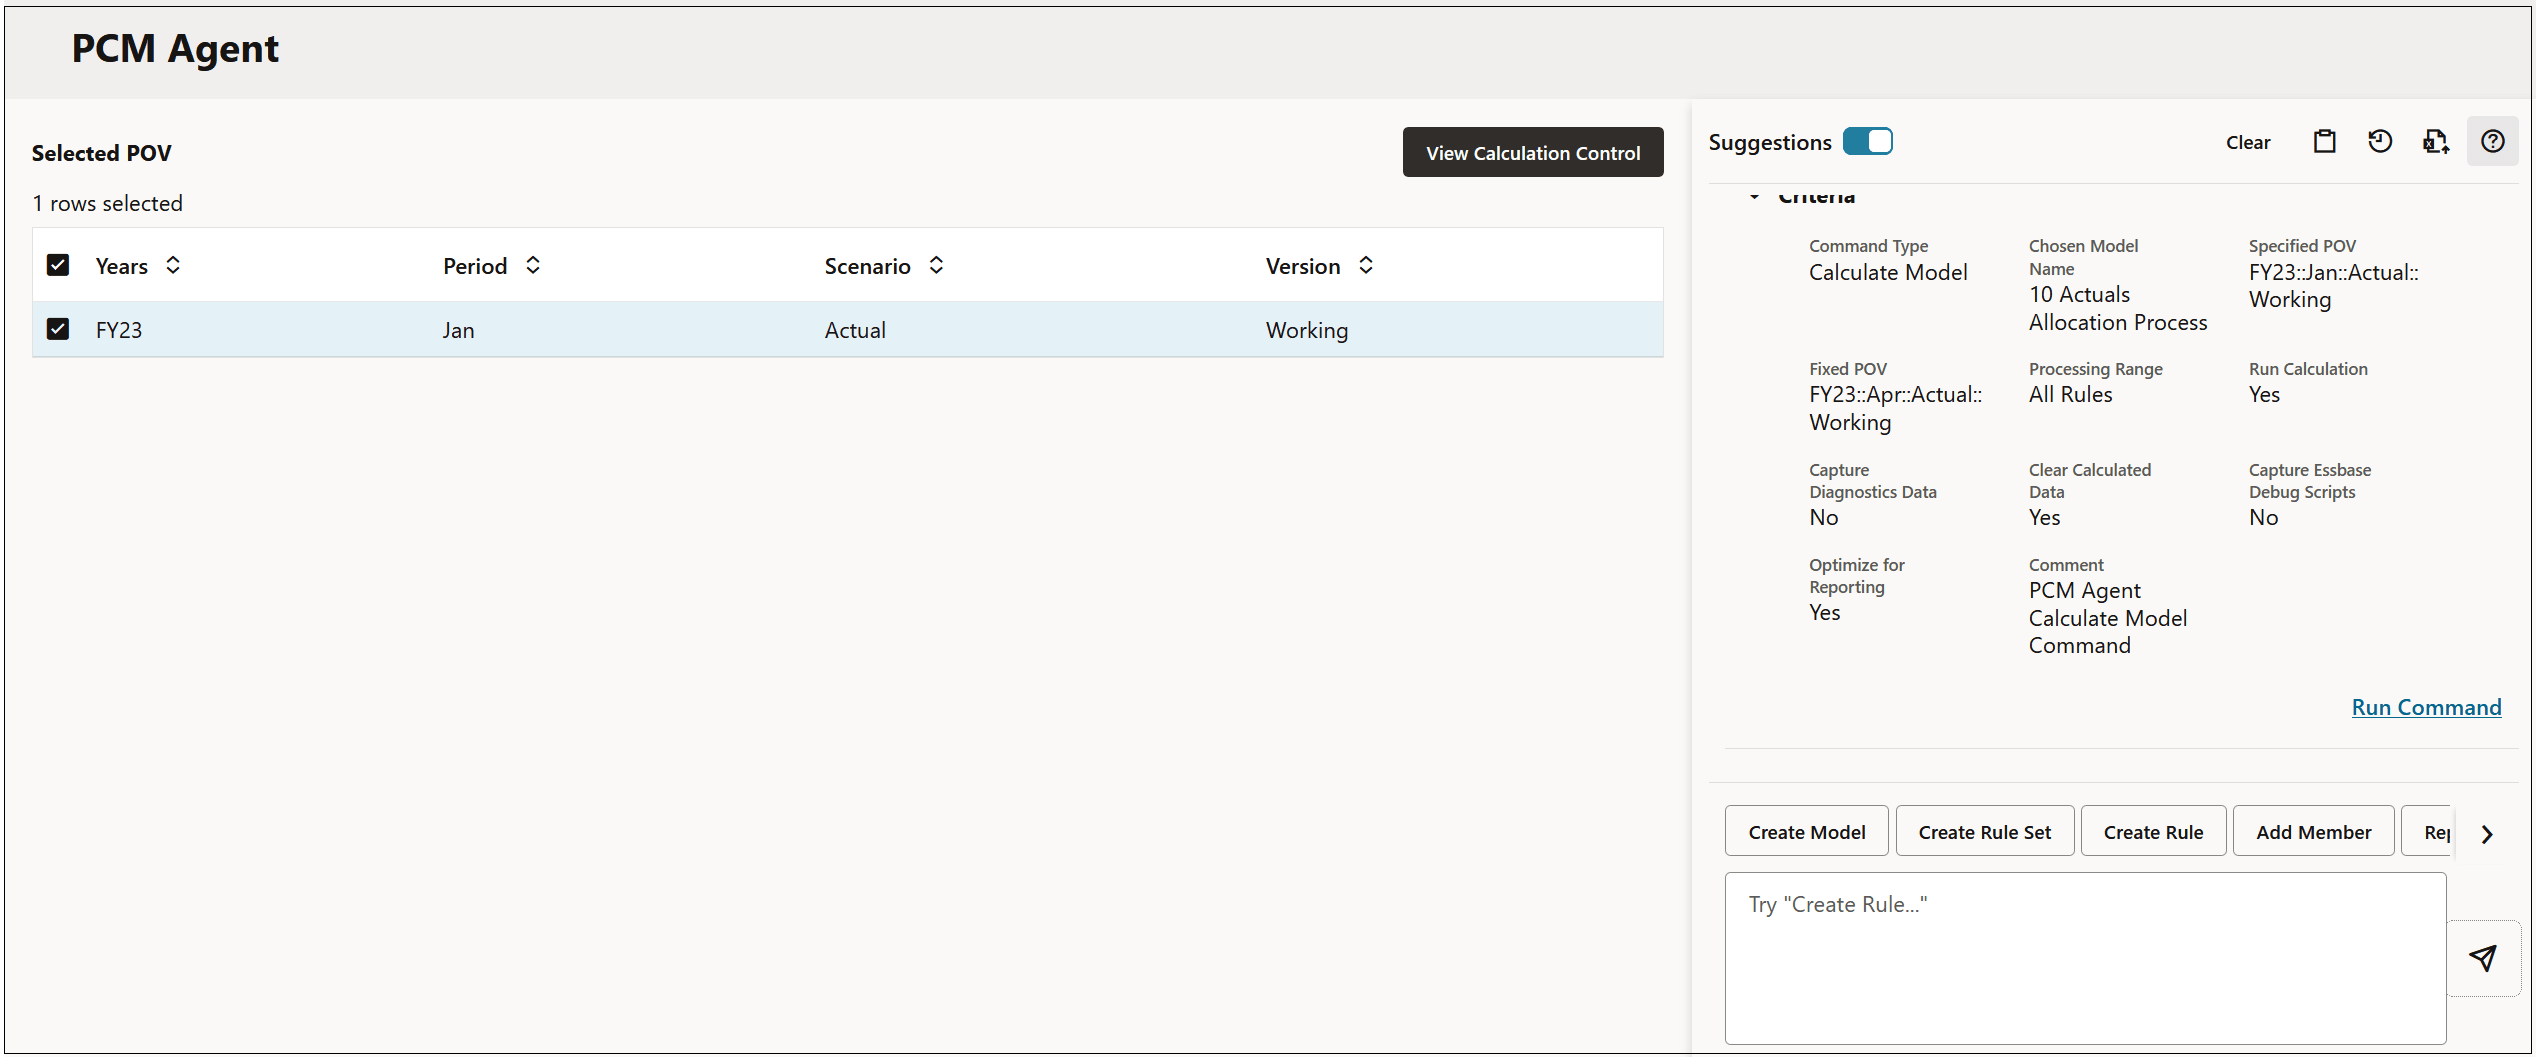Image resolution: width=2539 pixels, height=1057 pixels.
Task: Open the history clock icon
Action: tap(2380, 142)
